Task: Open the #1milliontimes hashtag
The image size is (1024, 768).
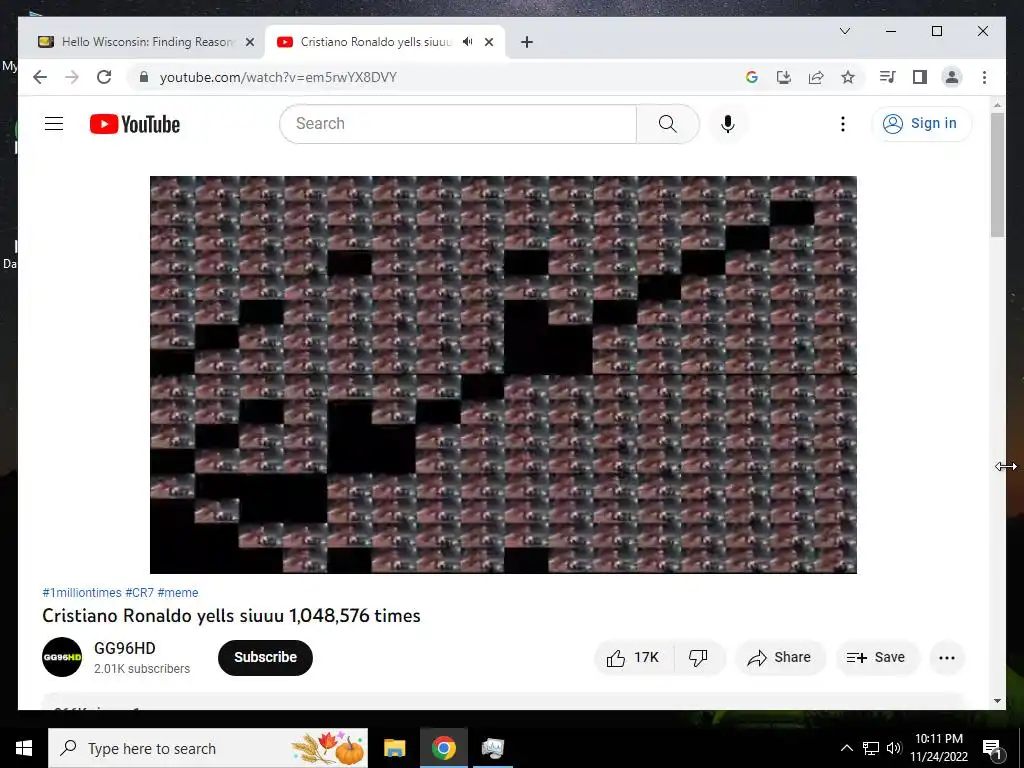Action: [x=82, y=592]
